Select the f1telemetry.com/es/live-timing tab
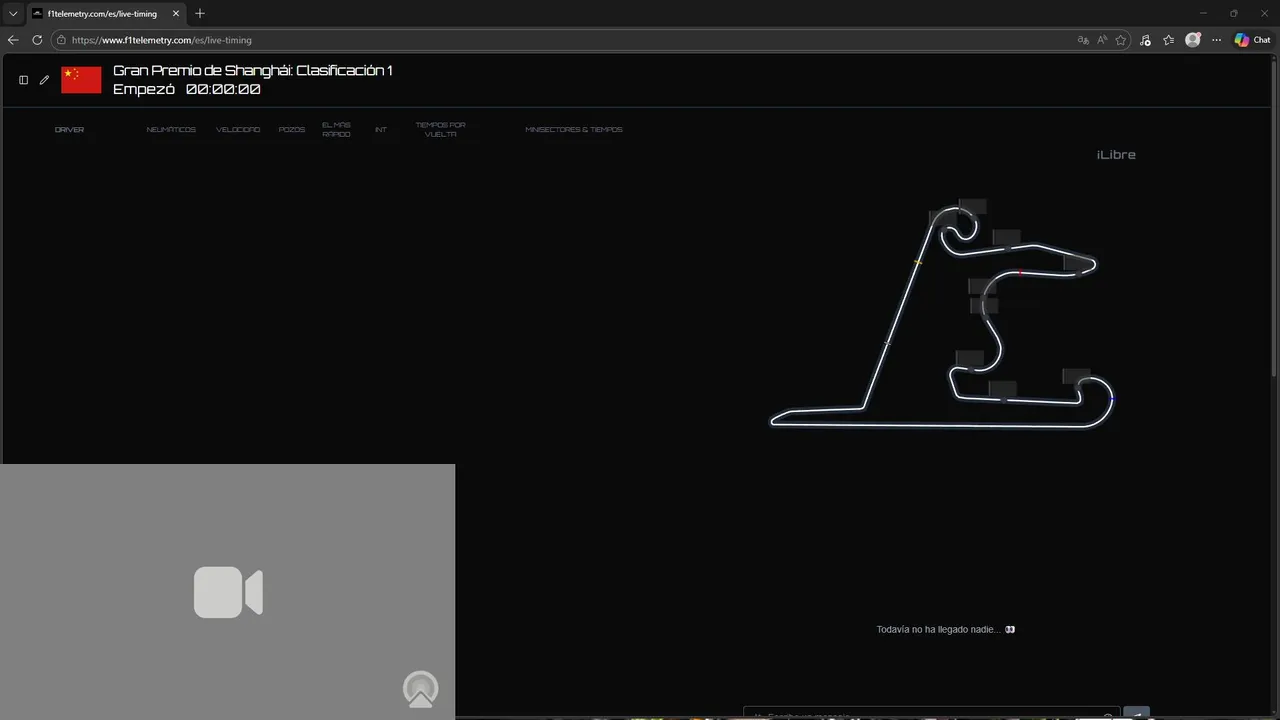This screenshot has height=720, width=1280. tap(107, 14)
